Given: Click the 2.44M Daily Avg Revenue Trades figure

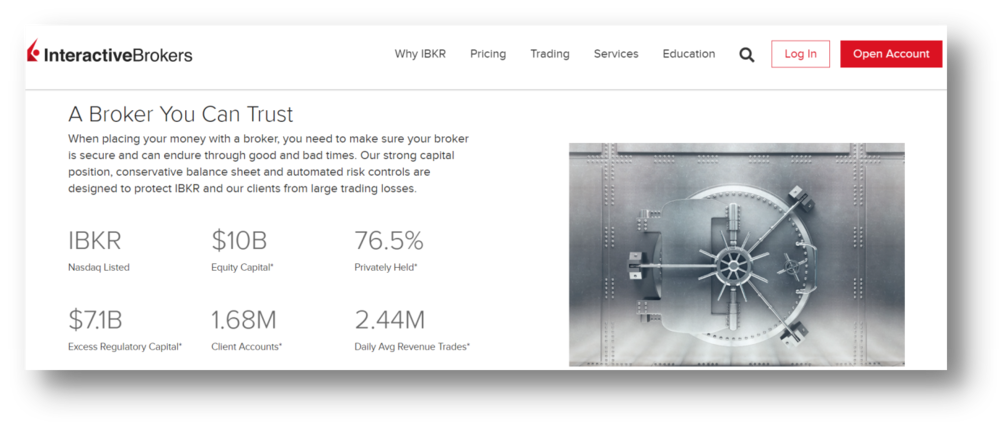Looking at the screenshot, I should click(x=390, y=320).
